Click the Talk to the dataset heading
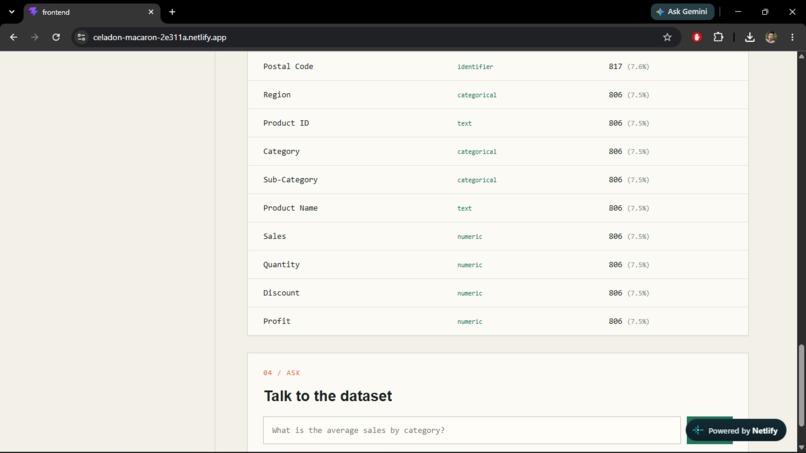Viewport: 806px width, 453px height. pyautogui.click(x=328, y=396)
